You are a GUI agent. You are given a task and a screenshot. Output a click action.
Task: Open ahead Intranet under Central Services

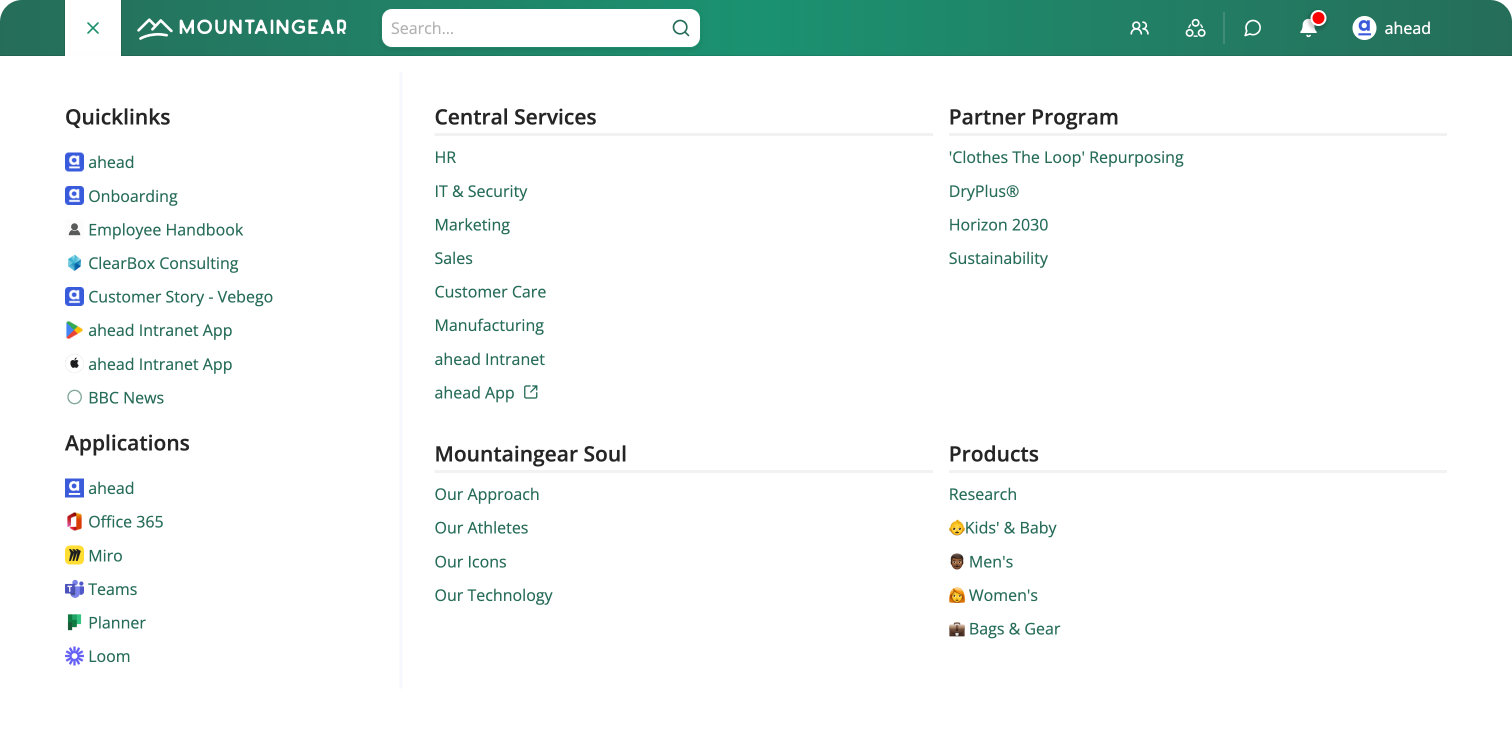(x=489, y=359)
